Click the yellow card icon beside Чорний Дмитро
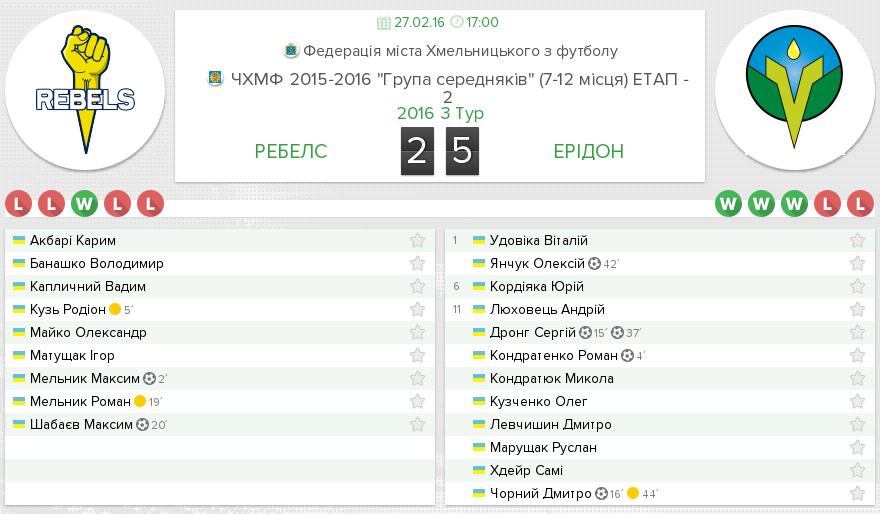Screen dimensions: 880x514 click(x=633, y=493)
